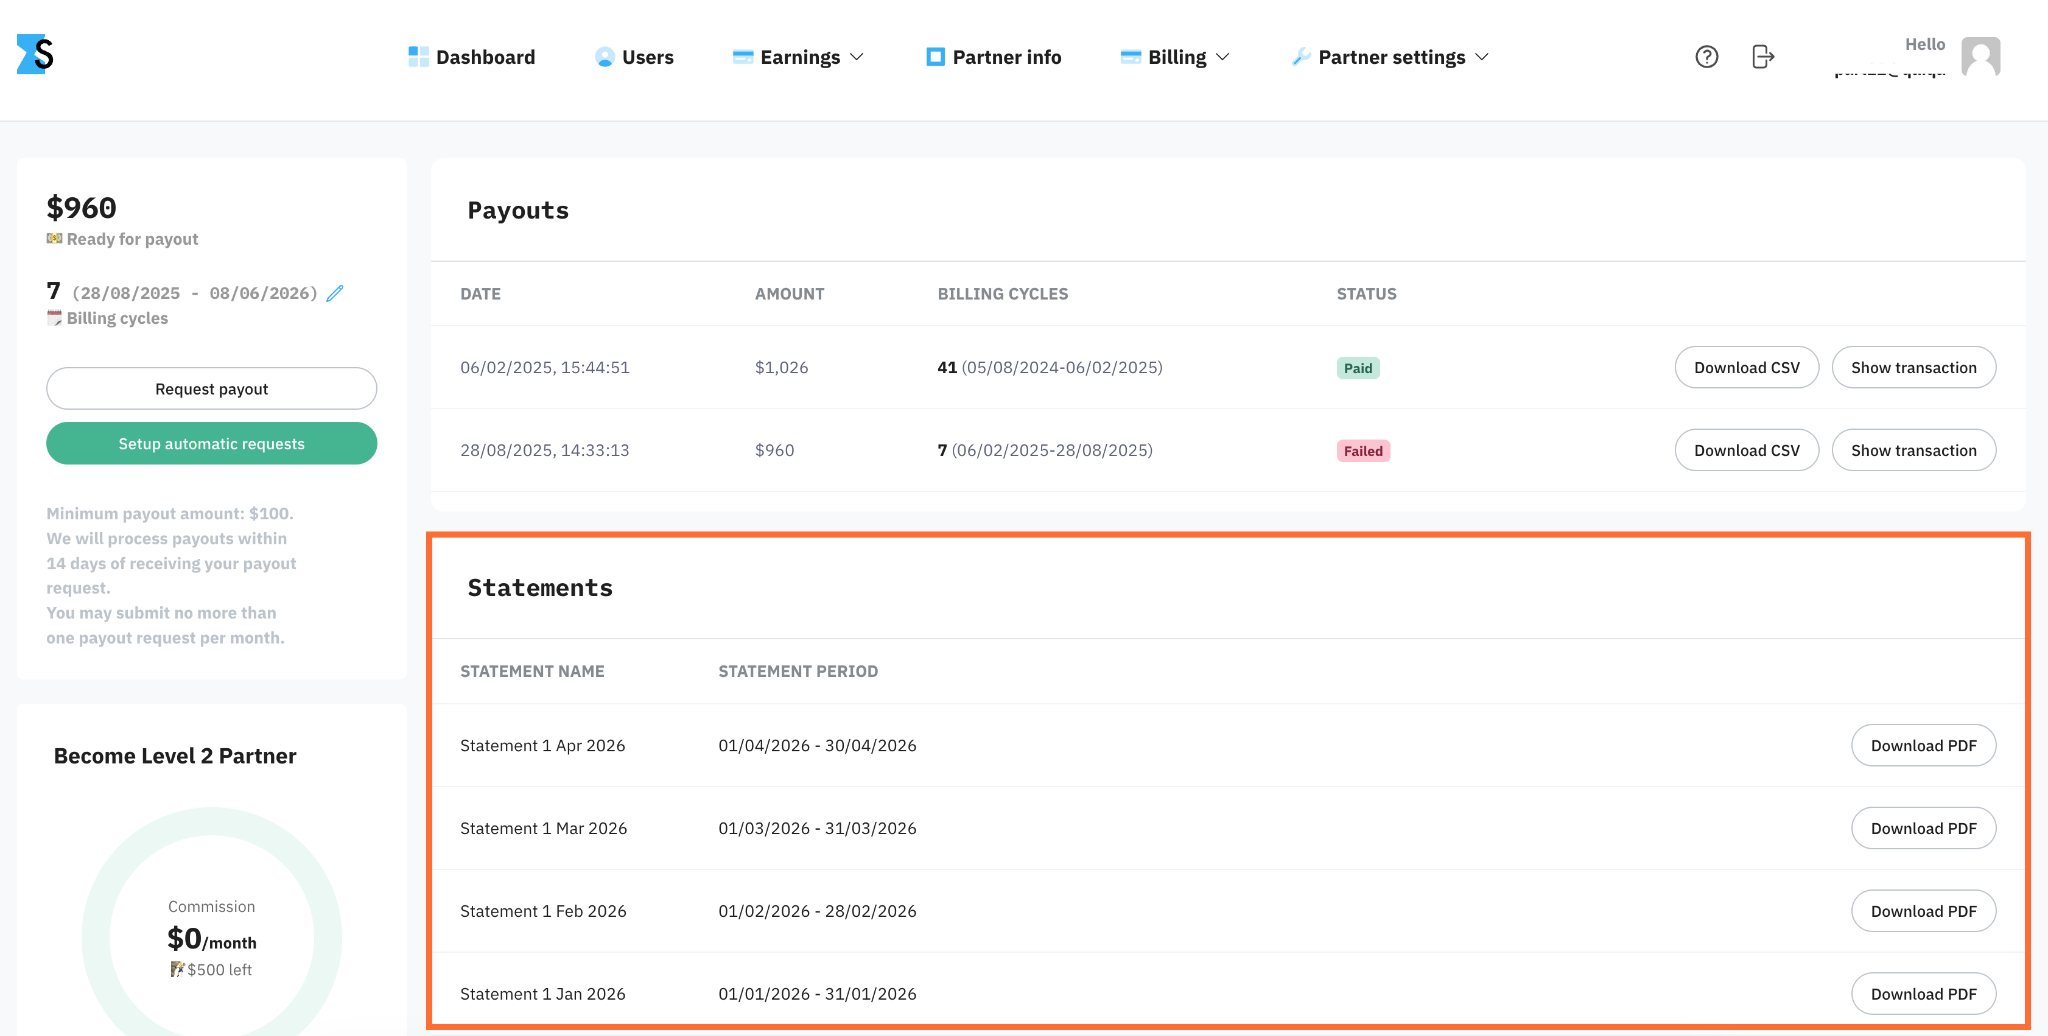Expand the Billing dropdown menu

(1175, 57)
